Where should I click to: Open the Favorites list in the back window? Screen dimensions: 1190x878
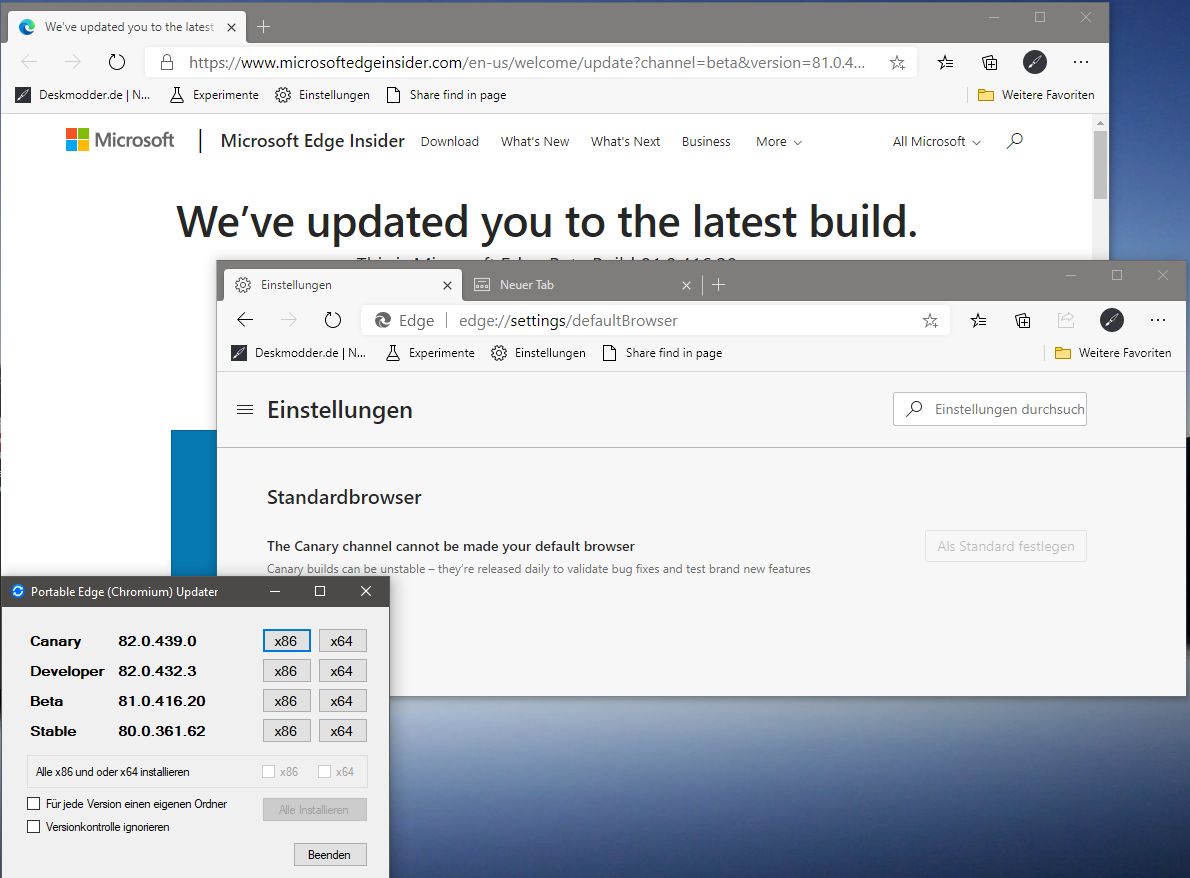(945, 62)
